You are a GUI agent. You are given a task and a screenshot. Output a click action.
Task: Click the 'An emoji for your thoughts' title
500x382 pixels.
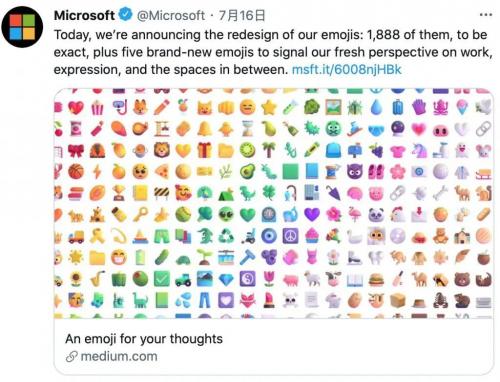tap(144, 339)
